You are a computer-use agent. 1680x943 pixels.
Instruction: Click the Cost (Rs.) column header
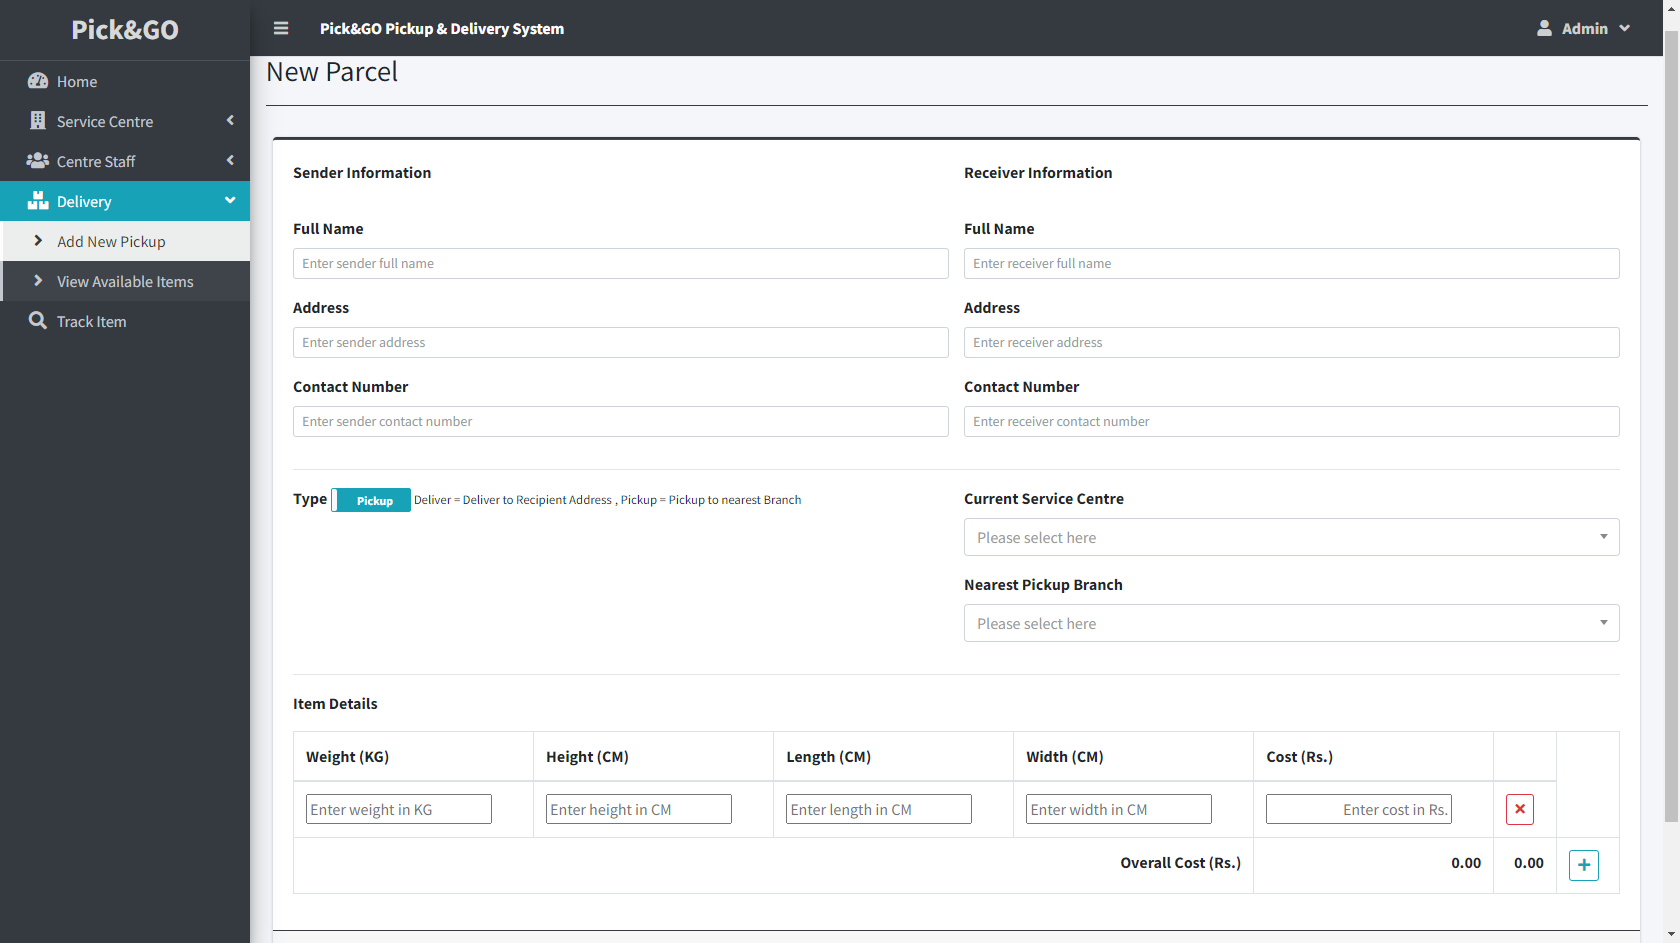click(1300, 757)
